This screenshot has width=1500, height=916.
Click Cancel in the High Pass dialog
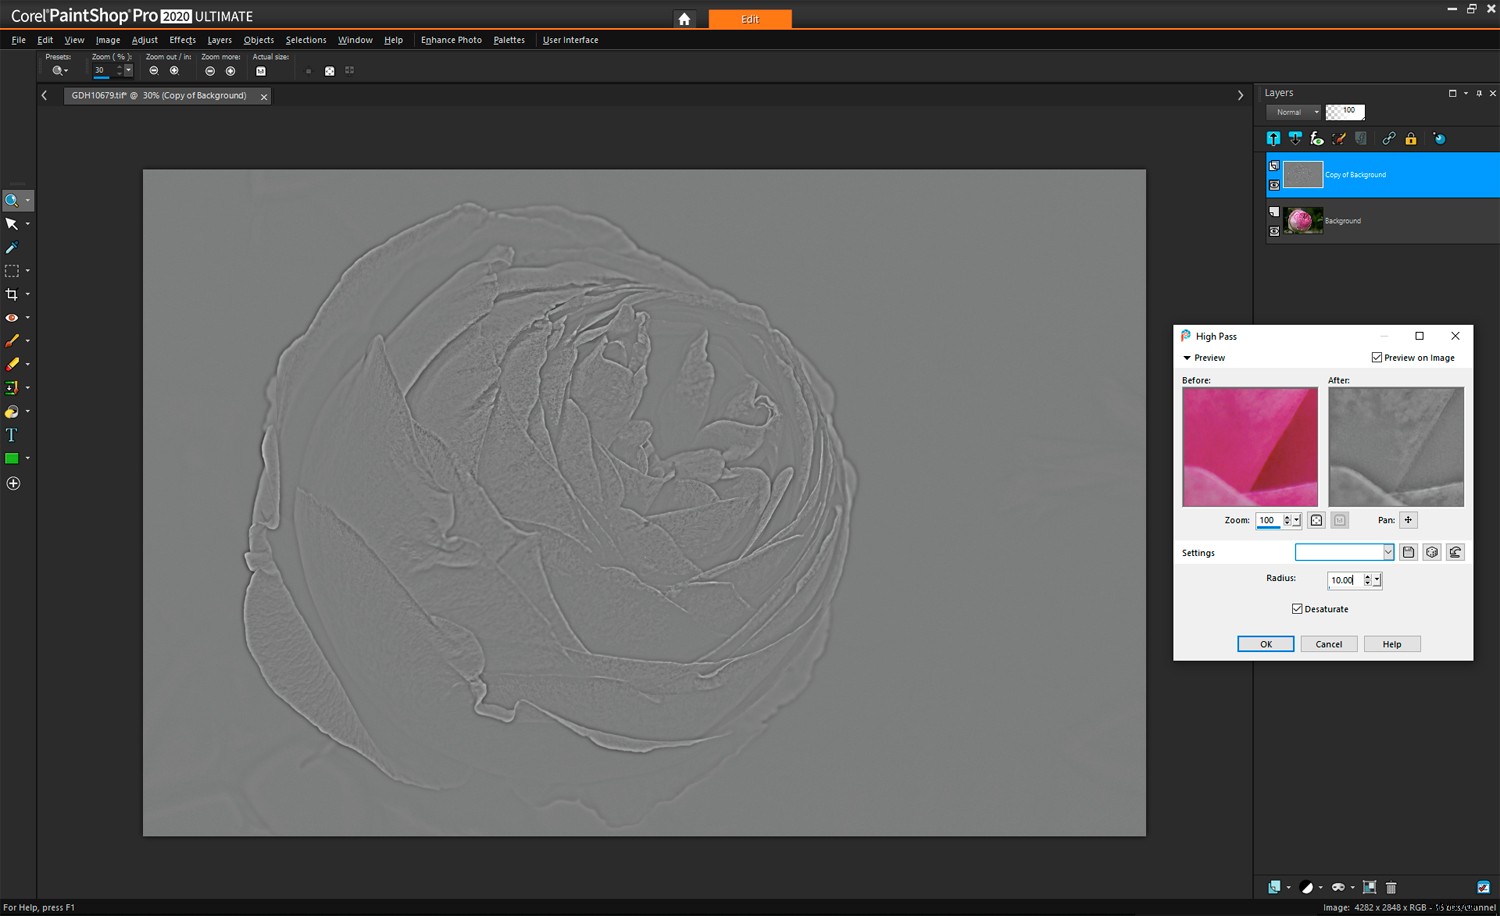tap(1329, 643)
